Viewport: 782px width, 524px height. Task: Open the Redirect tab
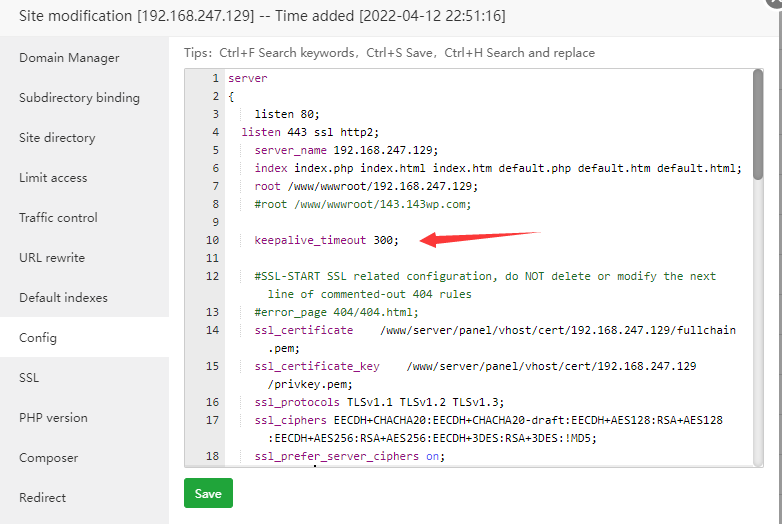coord(42,498)
